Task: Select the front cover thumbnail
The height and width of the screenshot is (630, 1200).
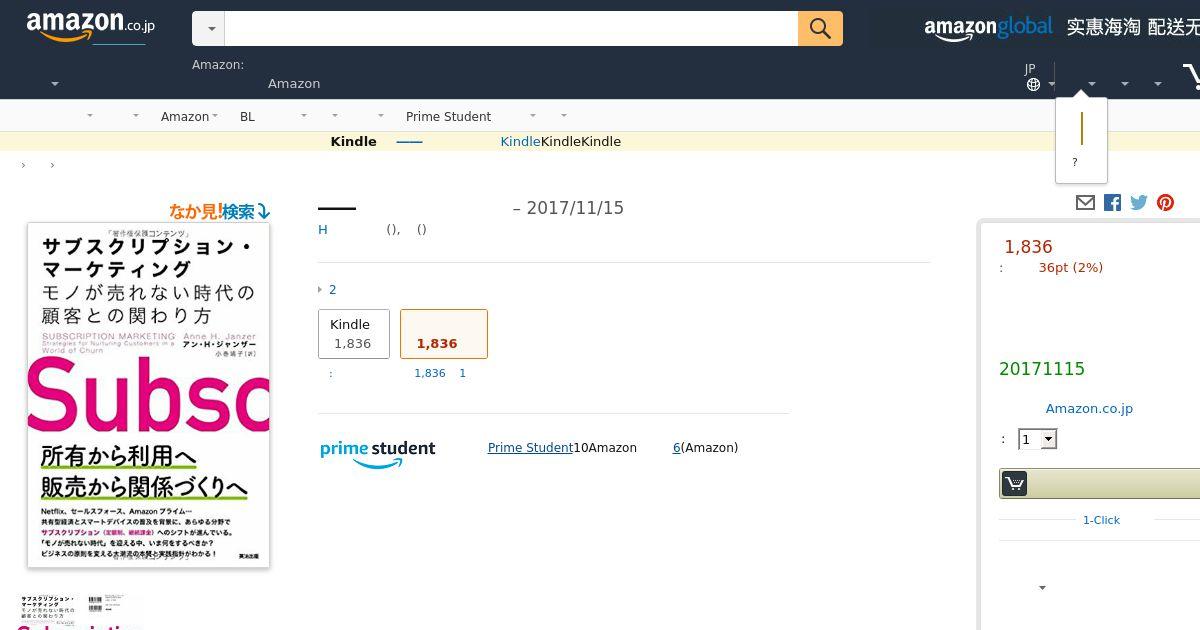Action: pos(49,611)
